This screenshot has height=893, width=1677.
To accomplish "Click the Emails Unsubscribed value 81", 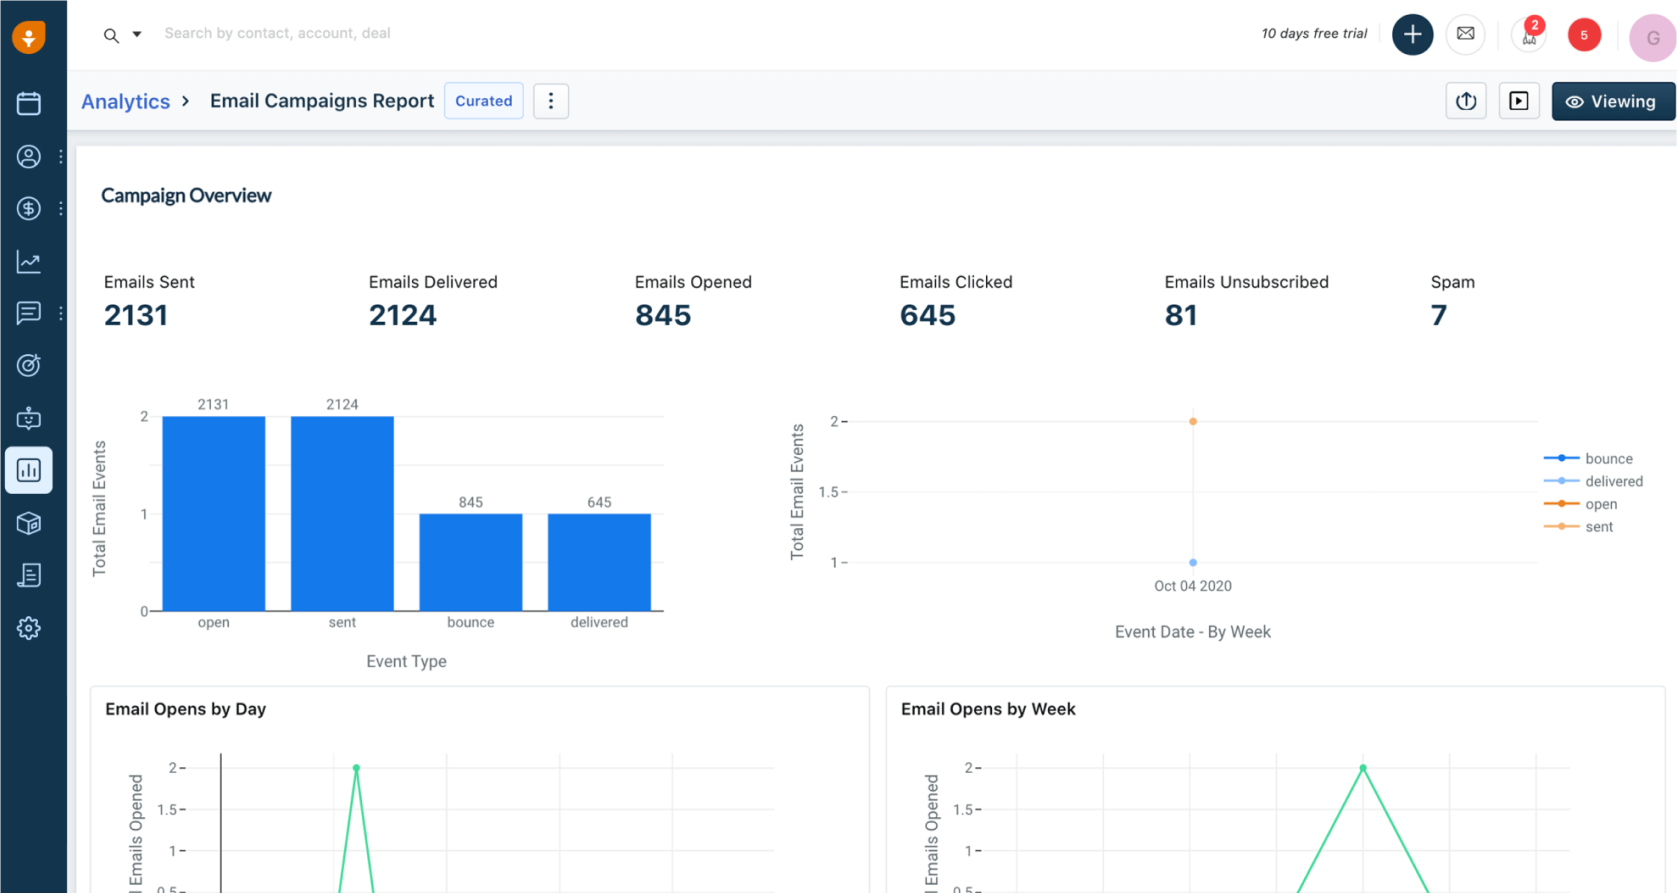I will (1181, 315).
